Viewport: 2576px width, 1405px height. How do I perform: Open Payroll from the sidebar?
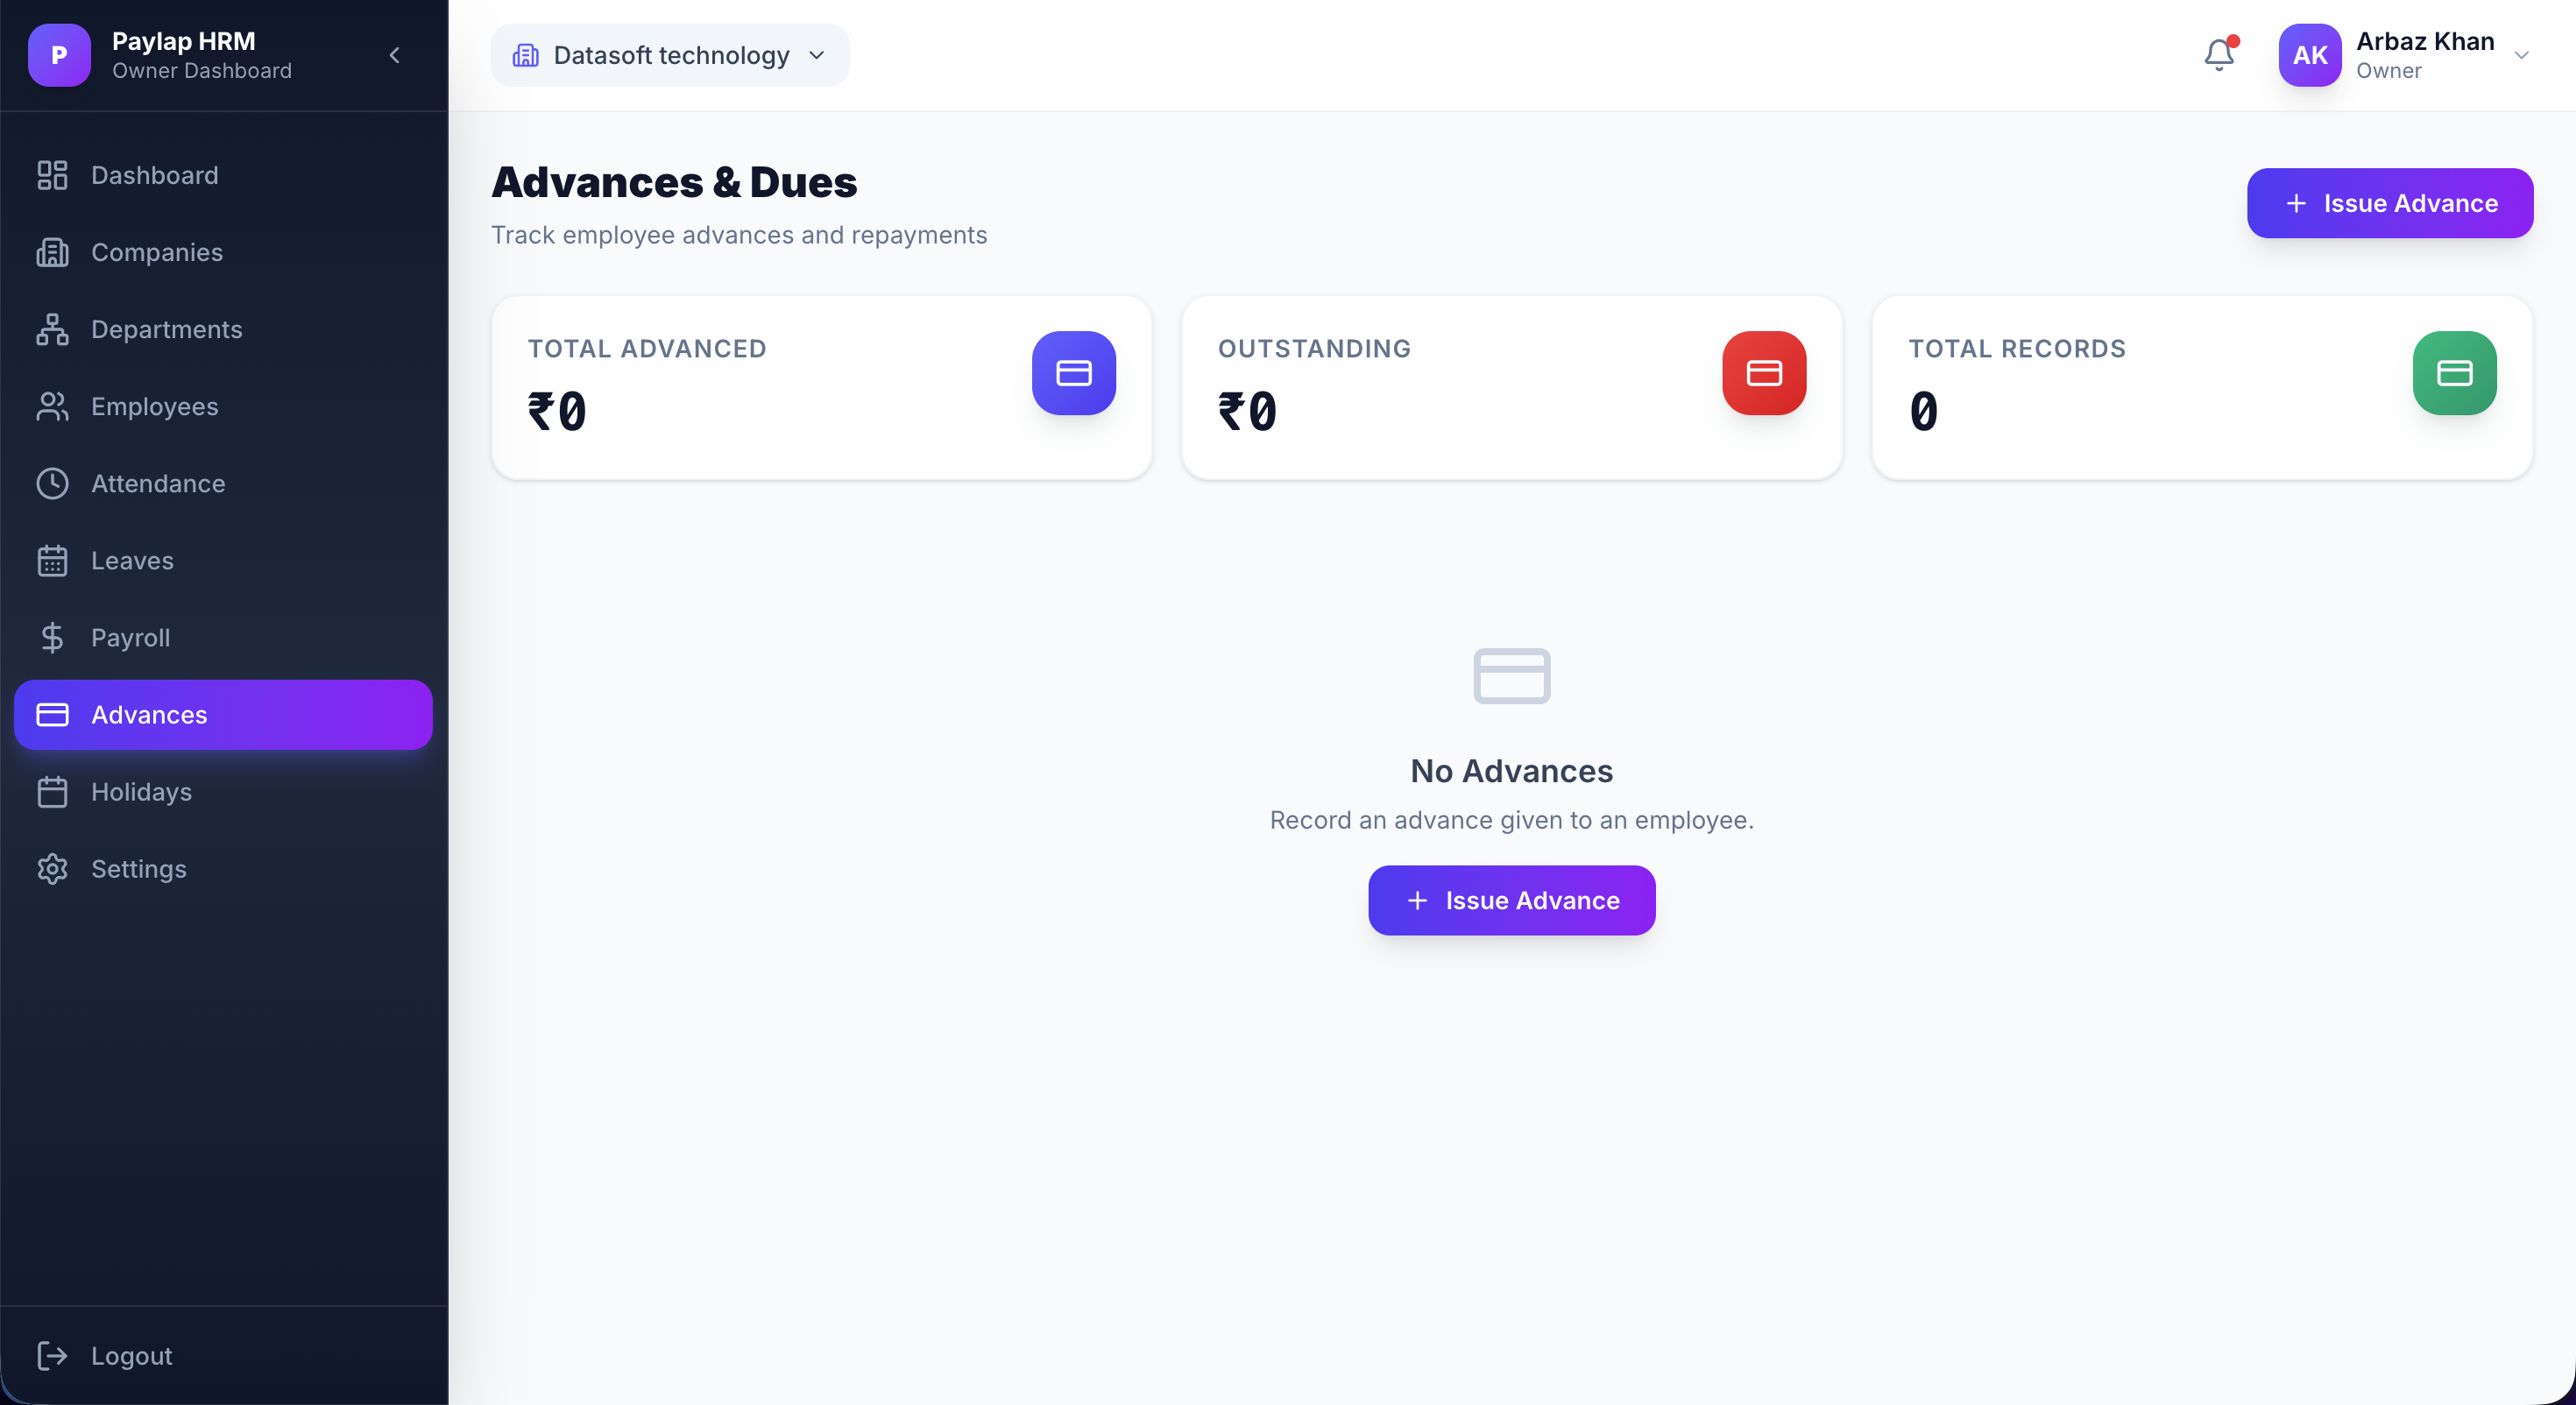[130, 637]
